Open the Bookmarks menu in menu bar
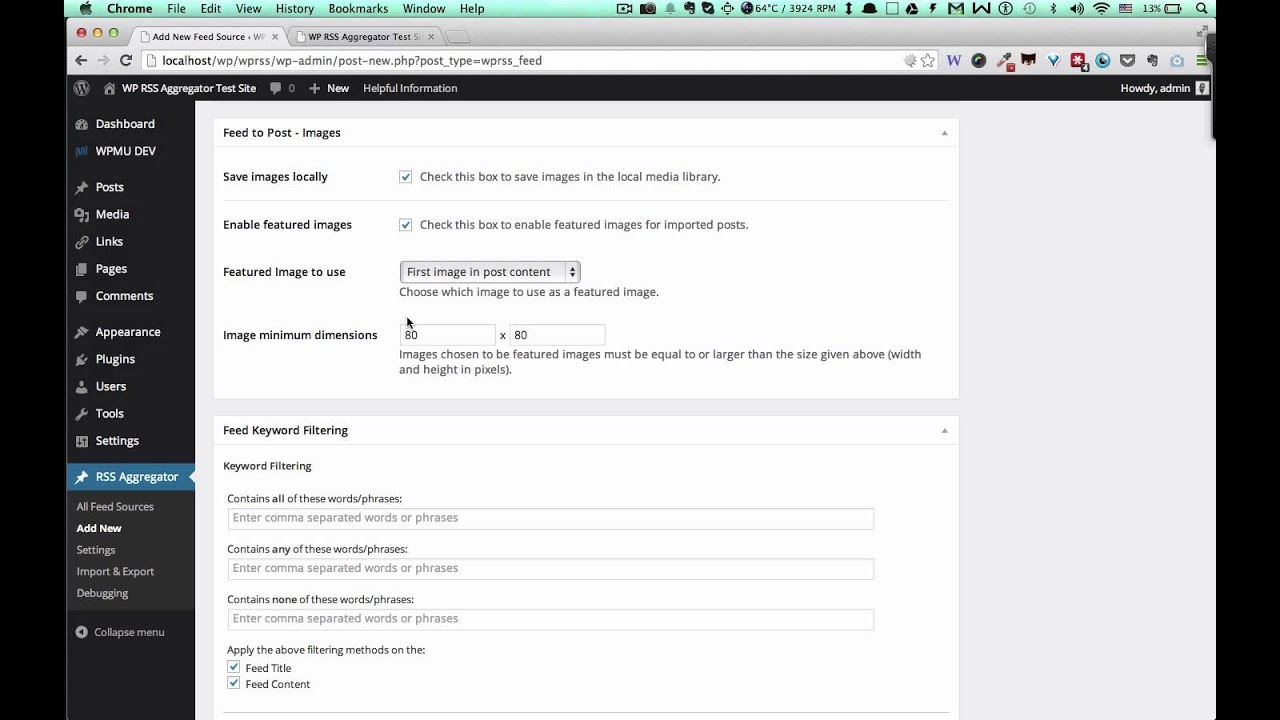Screen dimensions: 1280x720 [x=358, y=9]
